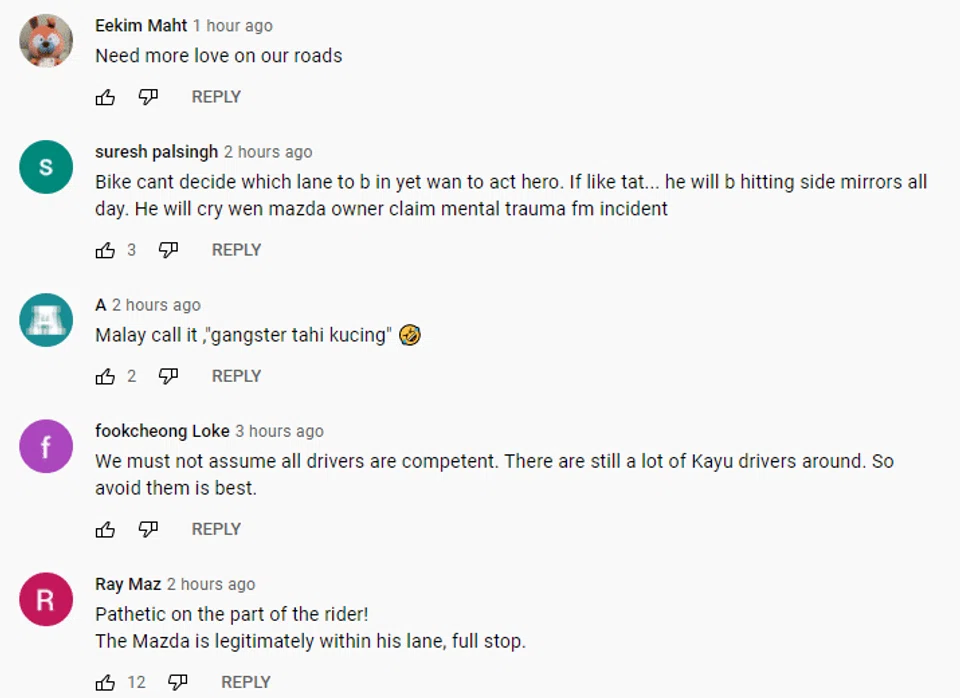This screenshot has width=960, height=698.
Task: Reply to user A's comment
Action: 236,376
